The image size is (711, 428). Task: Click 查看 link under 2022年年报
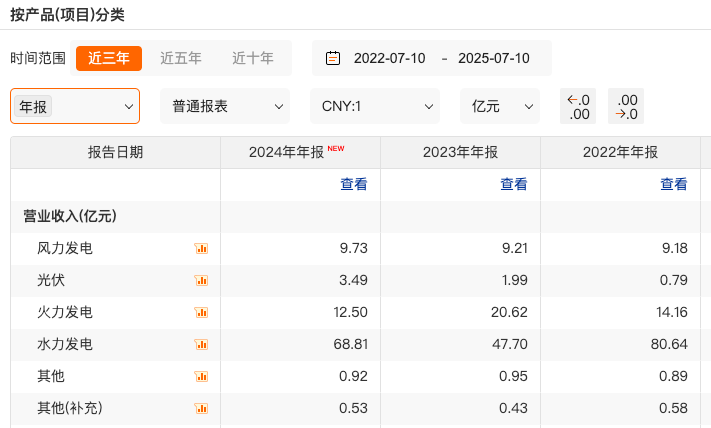[674, 184]
